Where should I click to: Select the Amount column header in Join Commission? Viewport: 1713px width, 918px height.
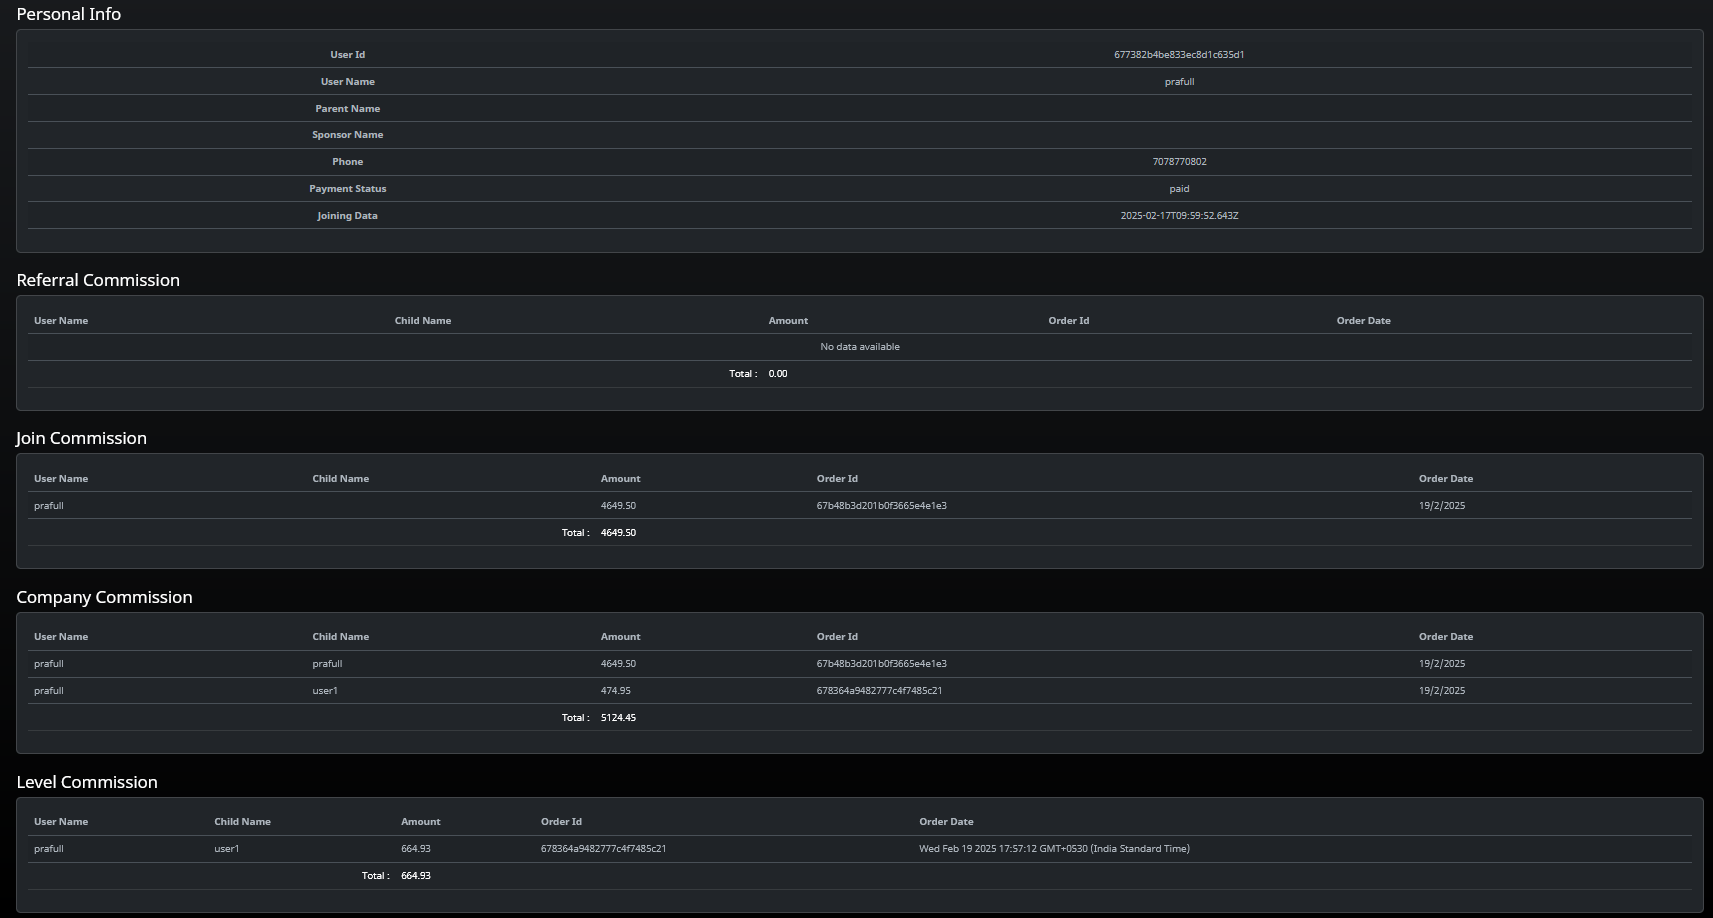tap(620, 478)
